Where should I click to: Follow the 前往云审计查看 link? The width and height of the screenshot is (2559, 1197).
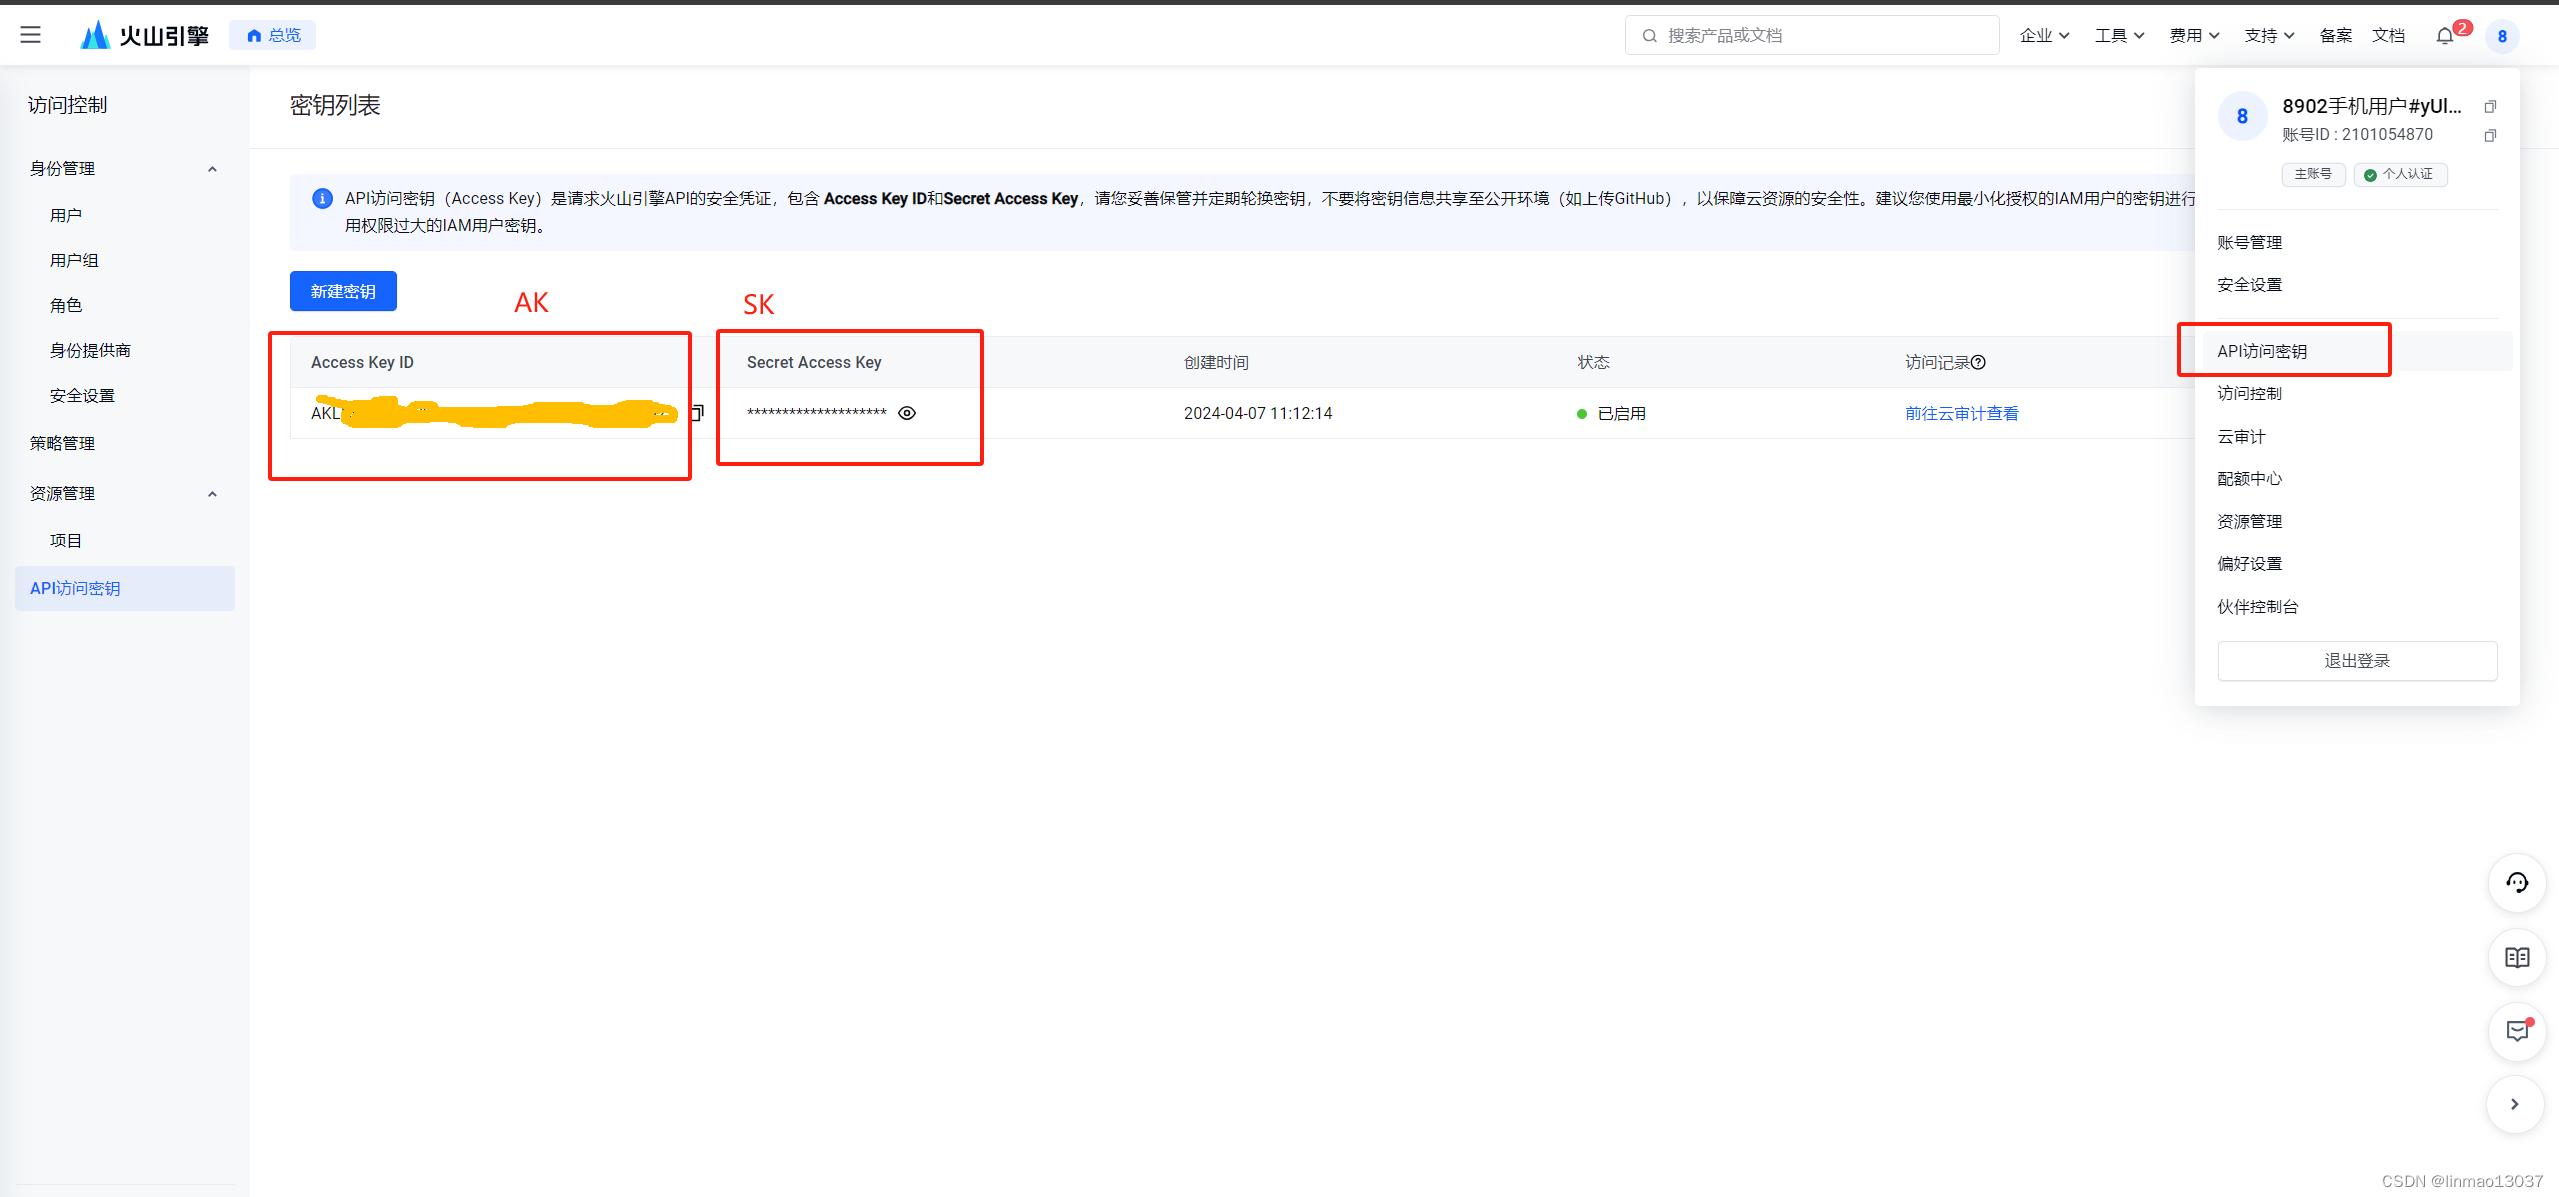(1961, 413)
